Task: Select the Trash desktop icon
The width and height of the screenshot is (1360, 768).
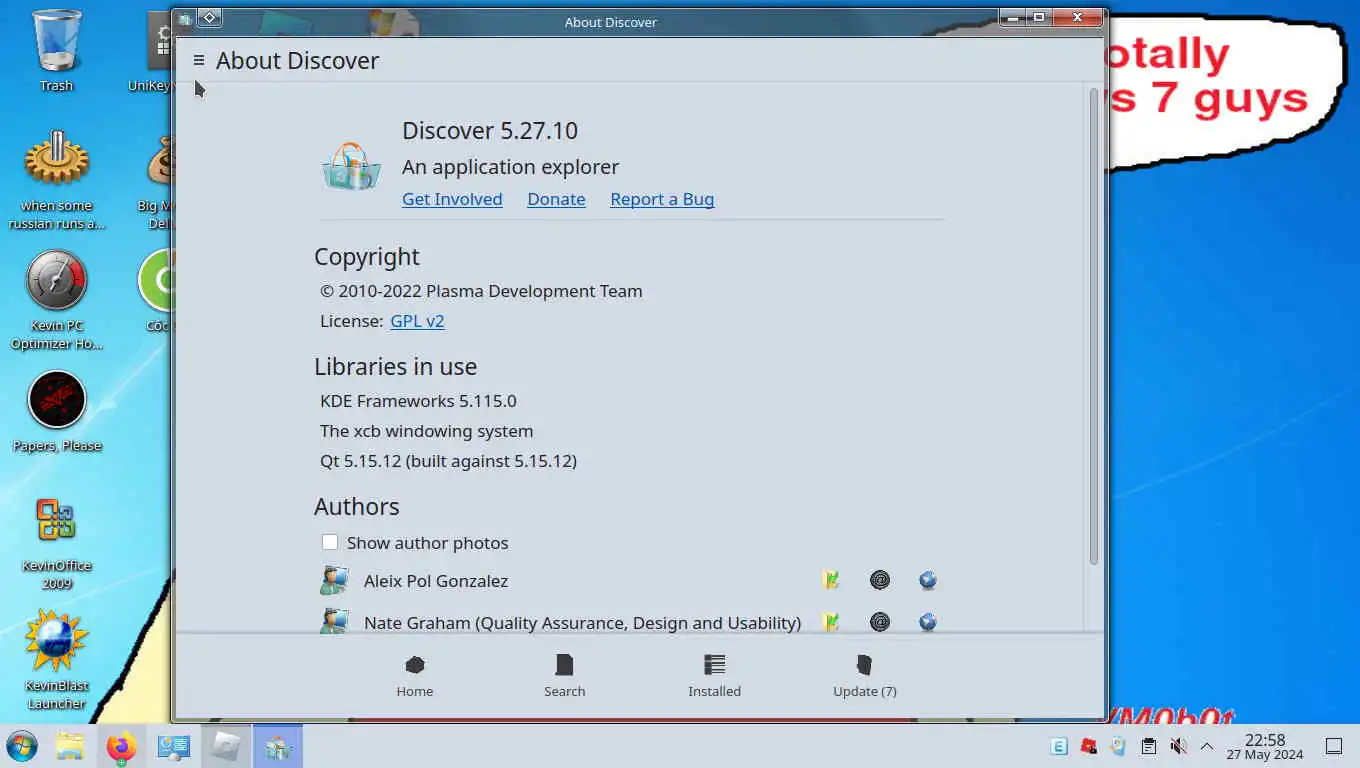Action: [x=57, y=52]
